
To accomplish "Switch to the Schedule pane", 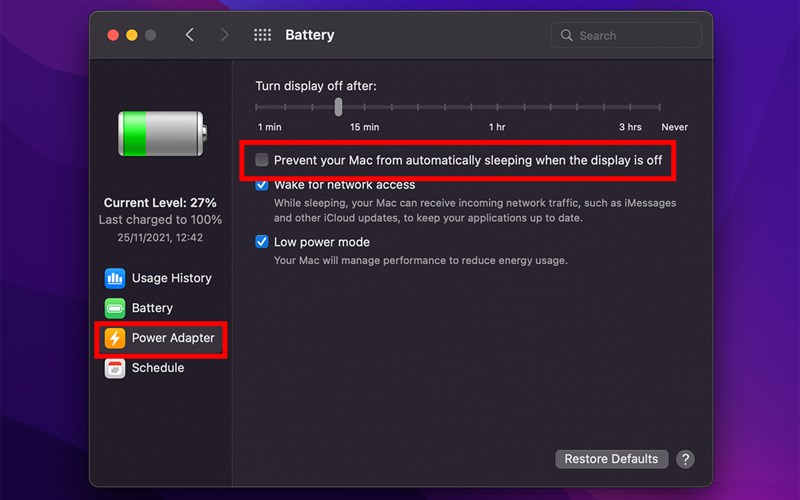I will (x=158, y=368).
